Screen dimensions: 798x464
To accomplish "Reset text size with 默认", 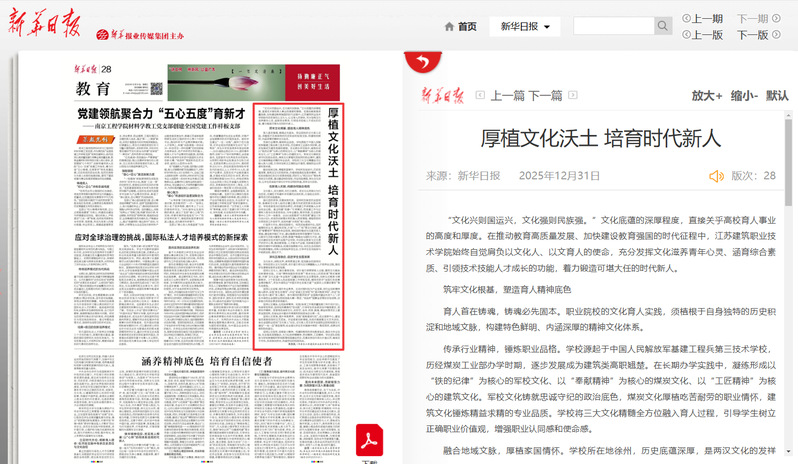I will [777, 96].
